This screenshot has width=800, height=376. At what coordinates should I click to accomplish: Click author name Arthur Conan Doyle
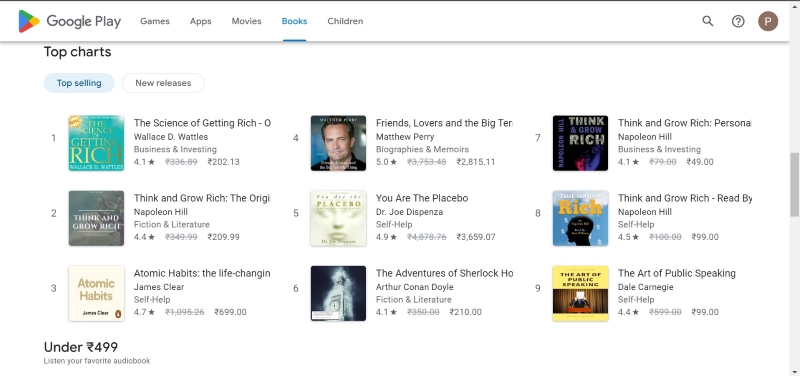coord(414,287)
